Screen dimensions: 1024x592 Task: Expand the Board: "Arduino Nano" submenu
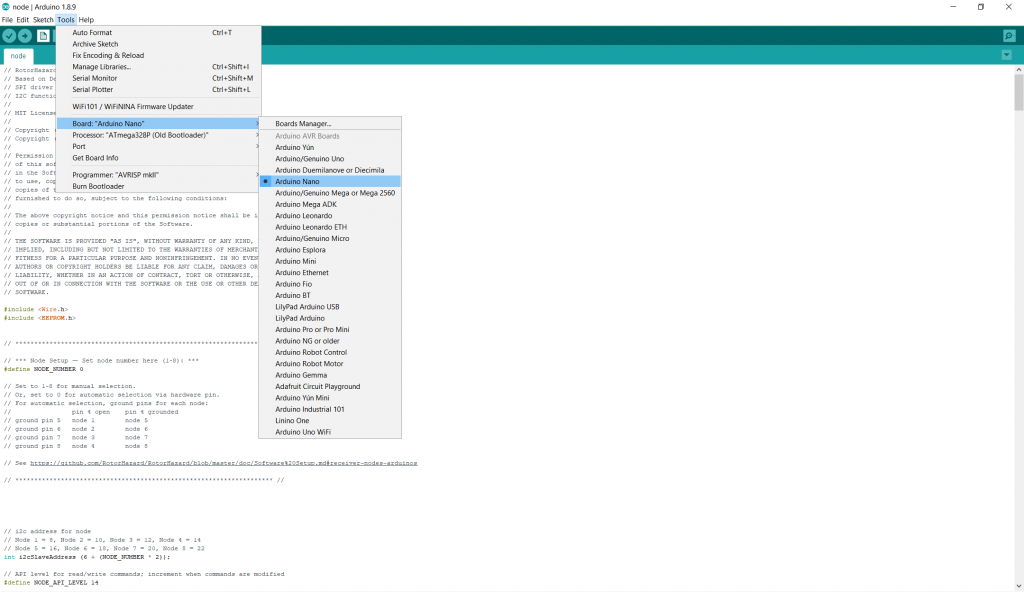(x=159, y=123)
